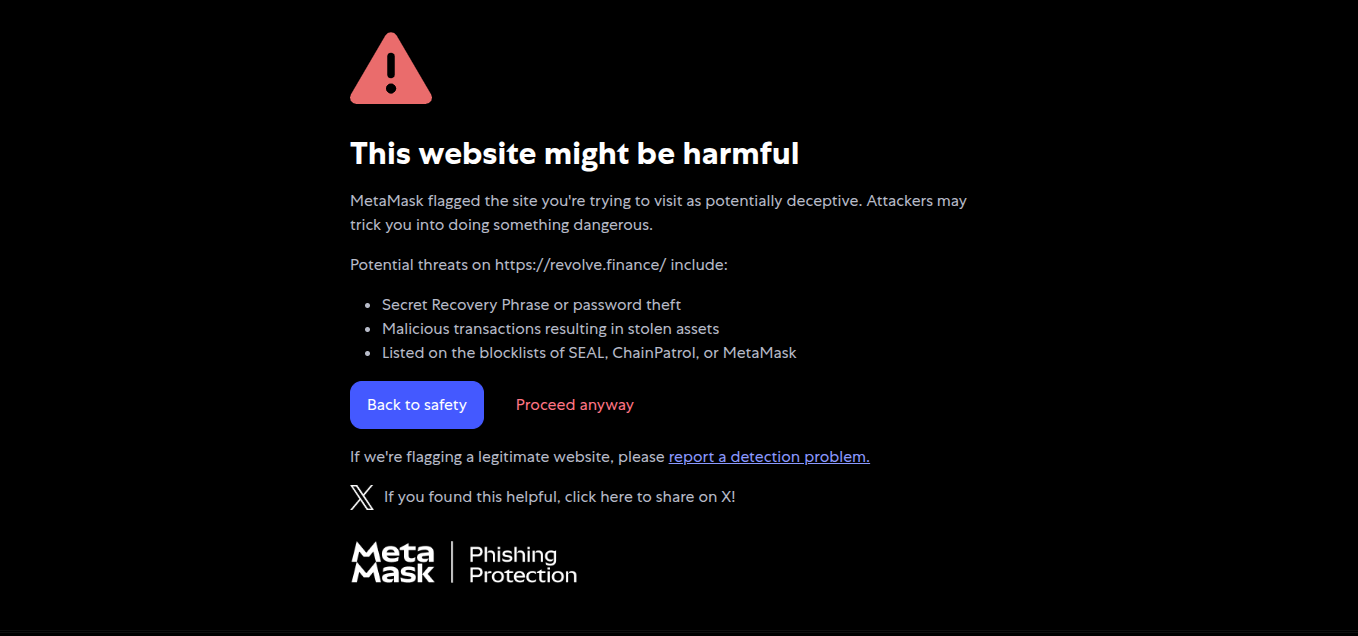Image resolution: width=1358 pixels, height=636 pixels.
Task: Click the https://revolve.finance/ URL text
Action: [580, 265]
